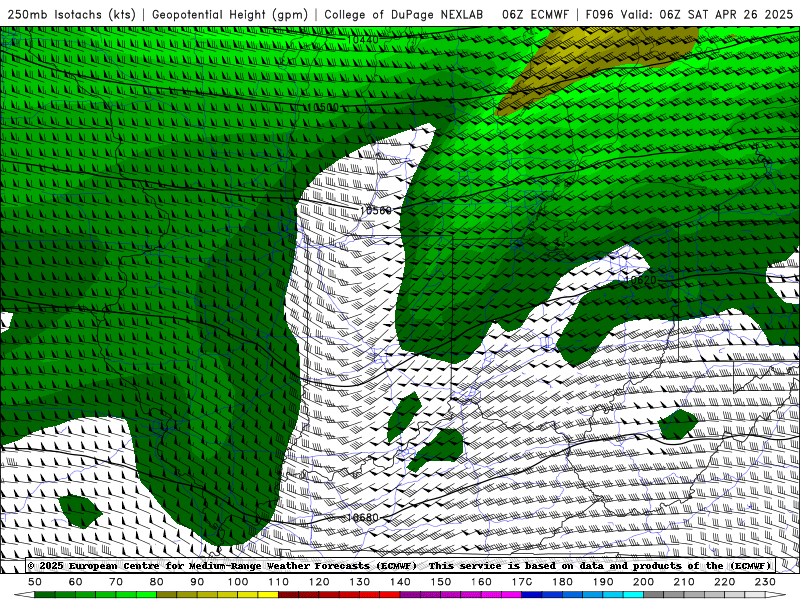The image size is (800, 600).
Task: Click the '250mb Isotachs (kts)' title text
Action: tap(72, 14)
